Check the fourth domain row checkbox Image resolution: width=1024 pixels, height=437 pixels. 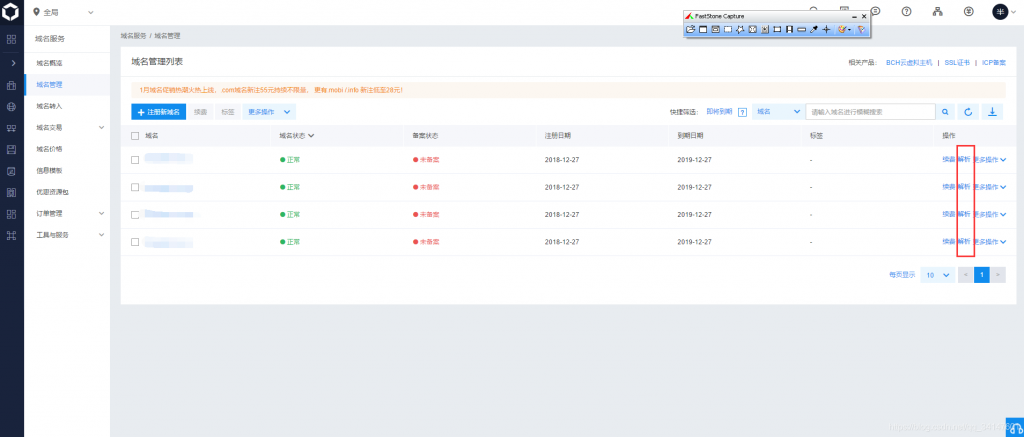[135, 242]
